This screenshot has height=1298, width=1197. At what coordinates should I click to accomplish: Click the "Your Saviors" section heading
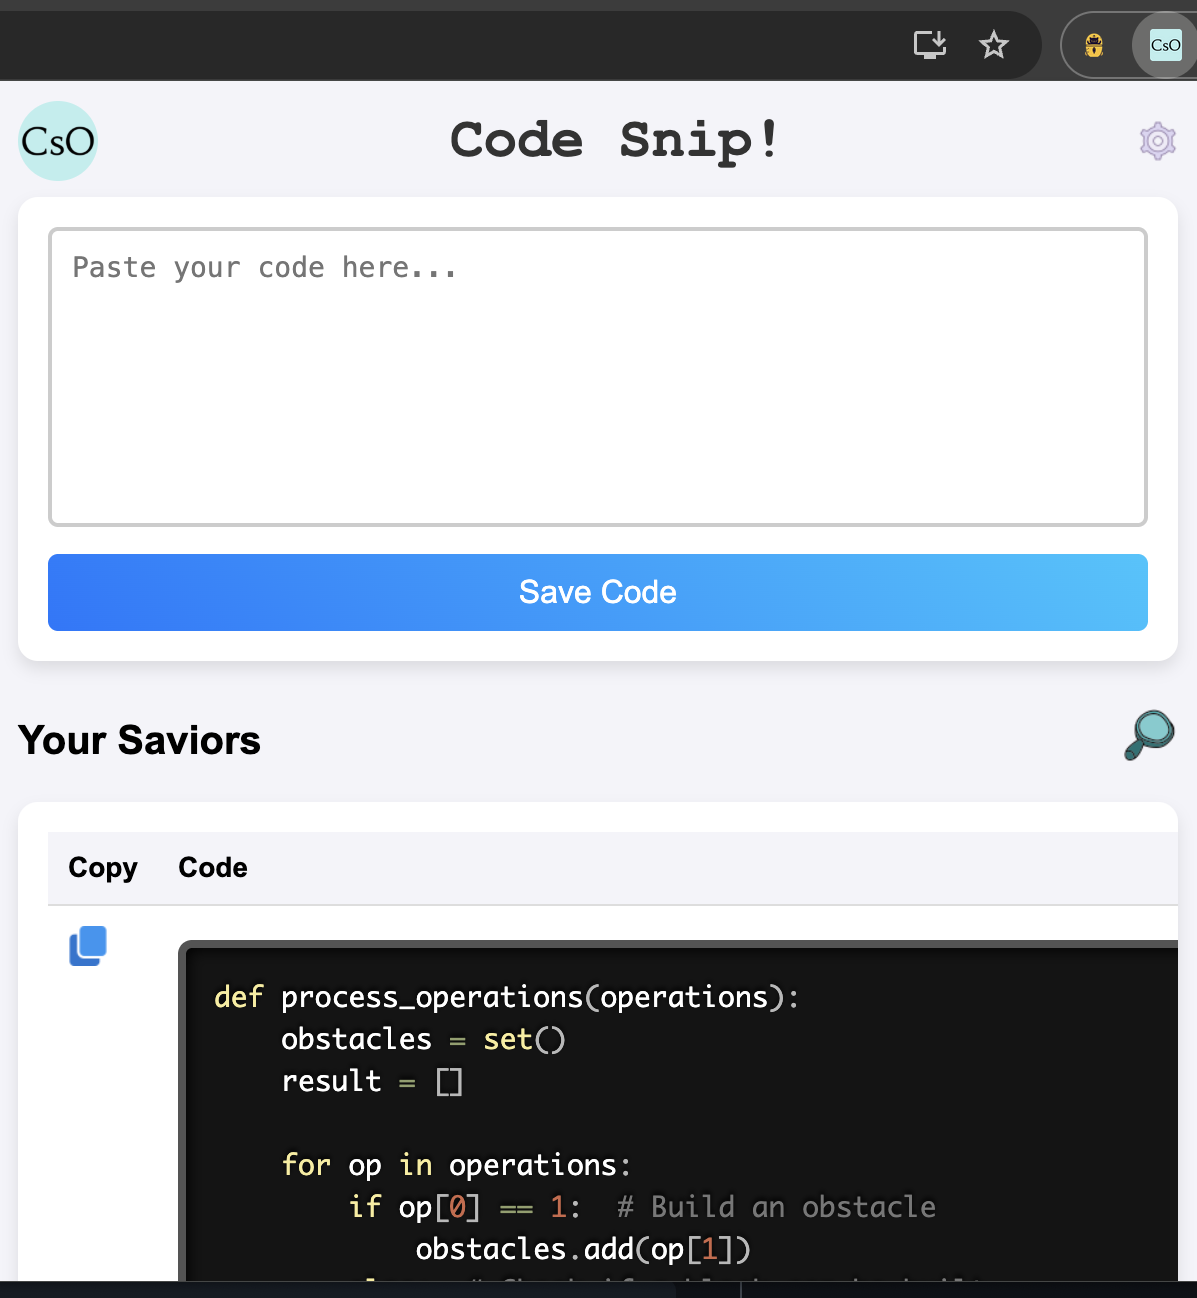[139, 740]
